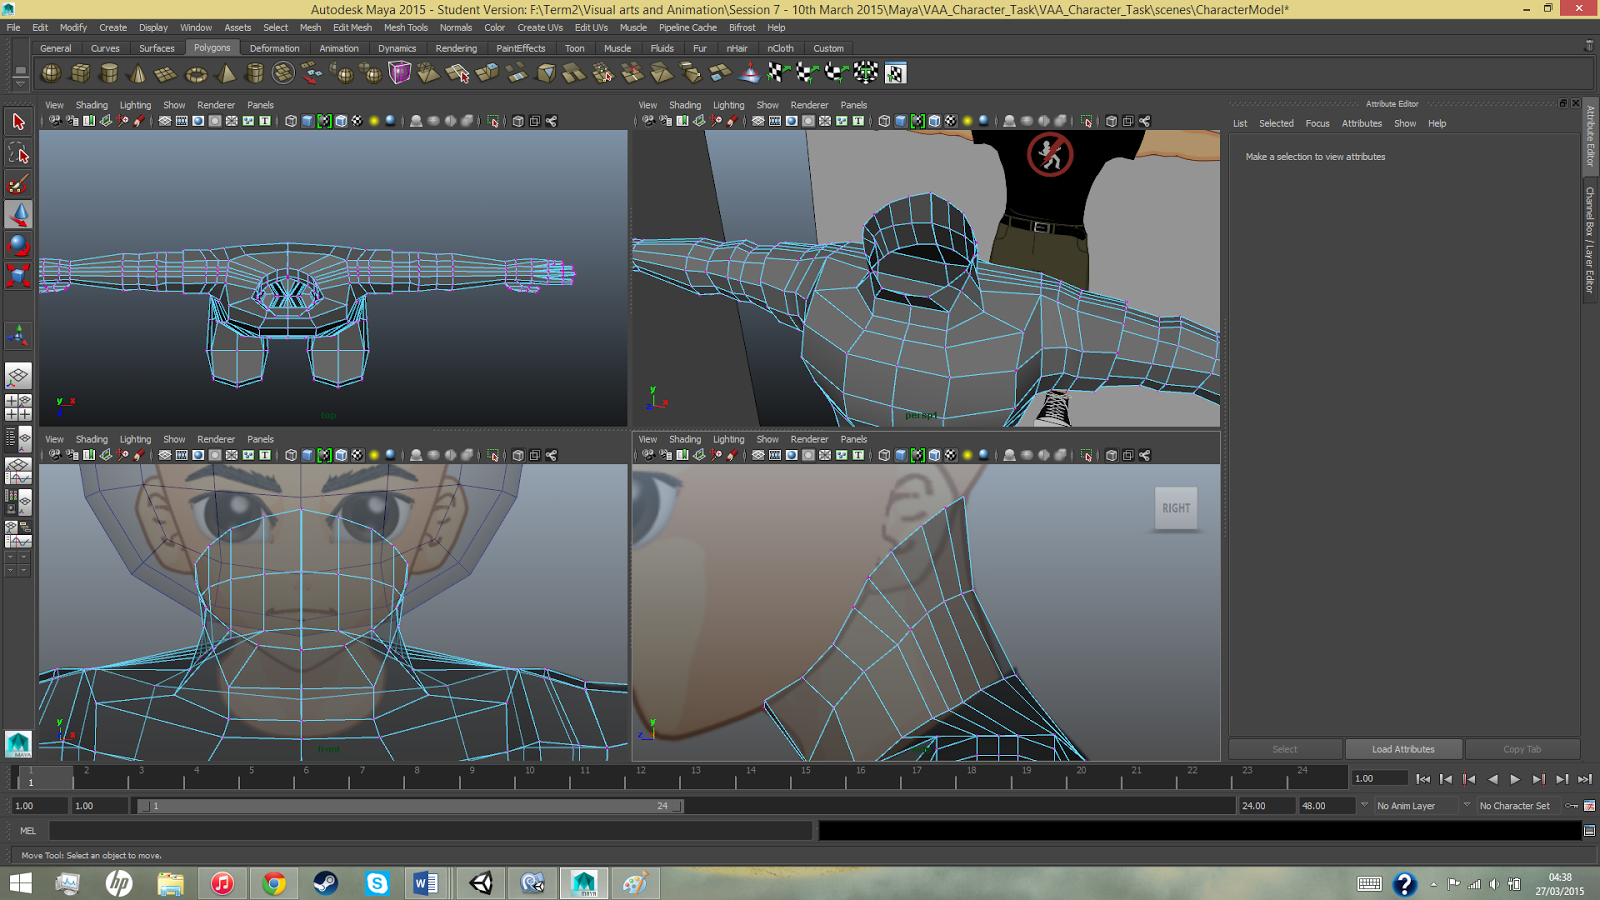Toggle the auto keyframe key button

(1572, 806)
